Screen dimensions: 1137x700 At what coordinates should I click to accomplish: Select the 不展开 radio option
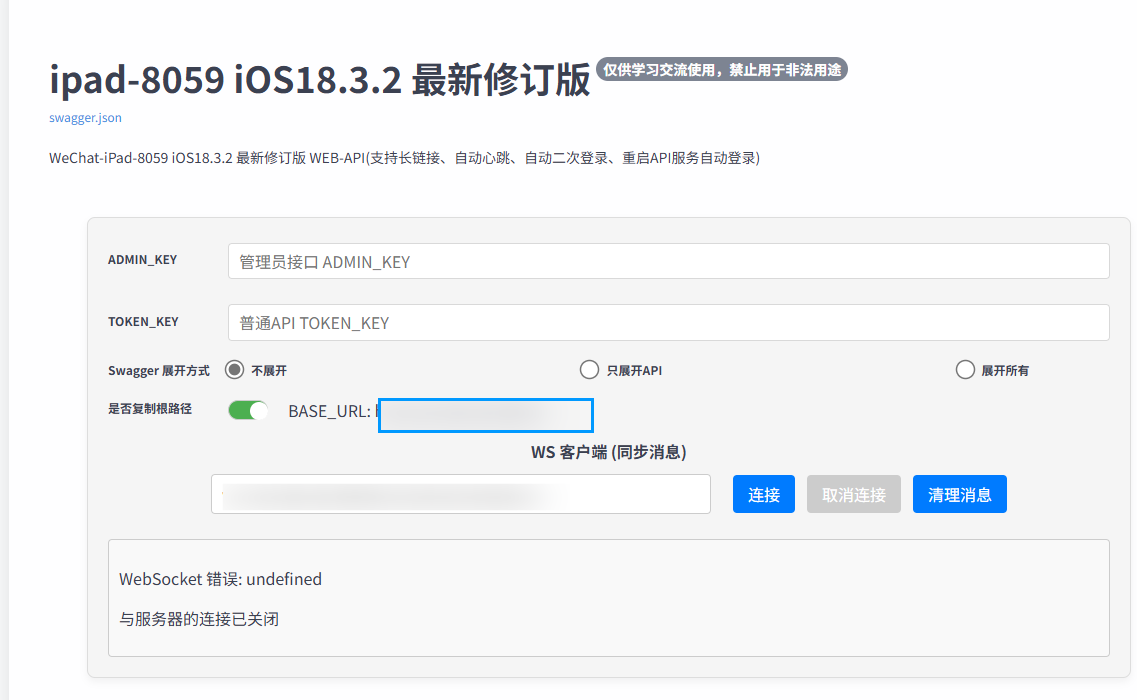(234, 370)
